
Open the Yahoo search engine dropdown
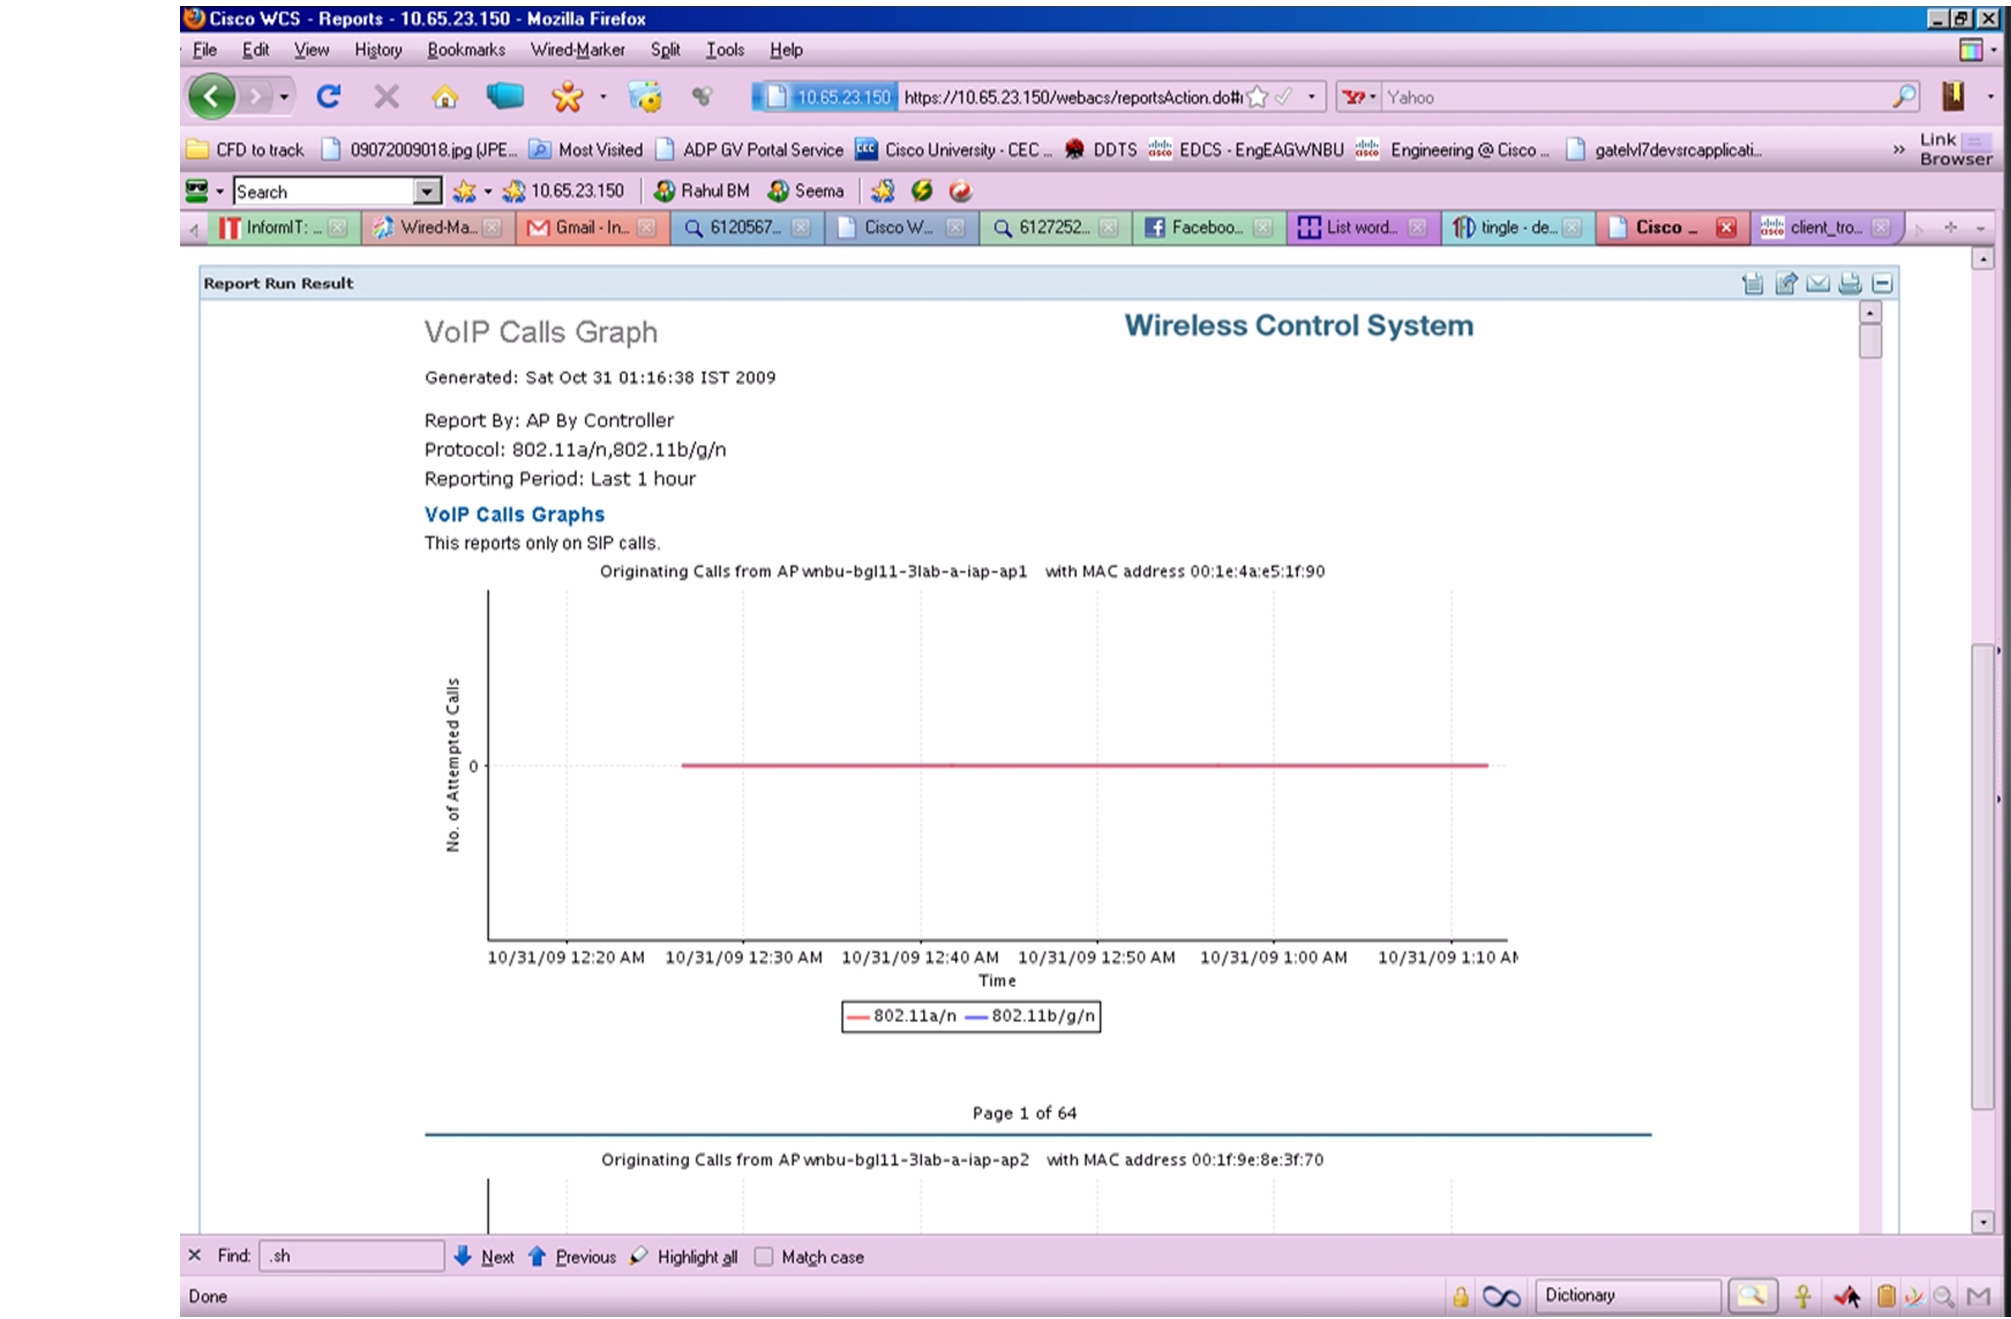point(1372,97)
